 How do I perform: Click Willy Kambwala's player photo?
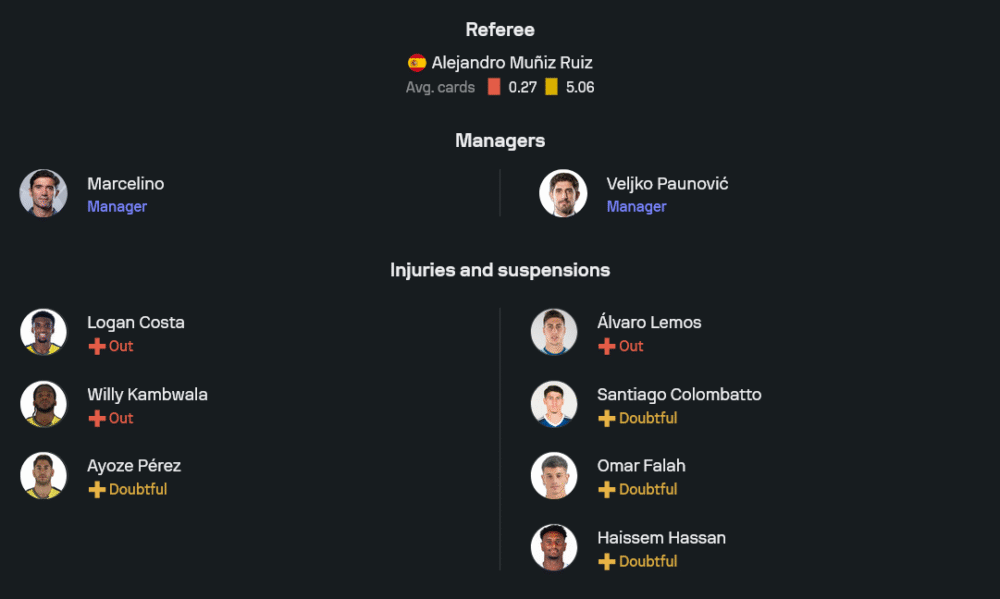tap(44, 404)
